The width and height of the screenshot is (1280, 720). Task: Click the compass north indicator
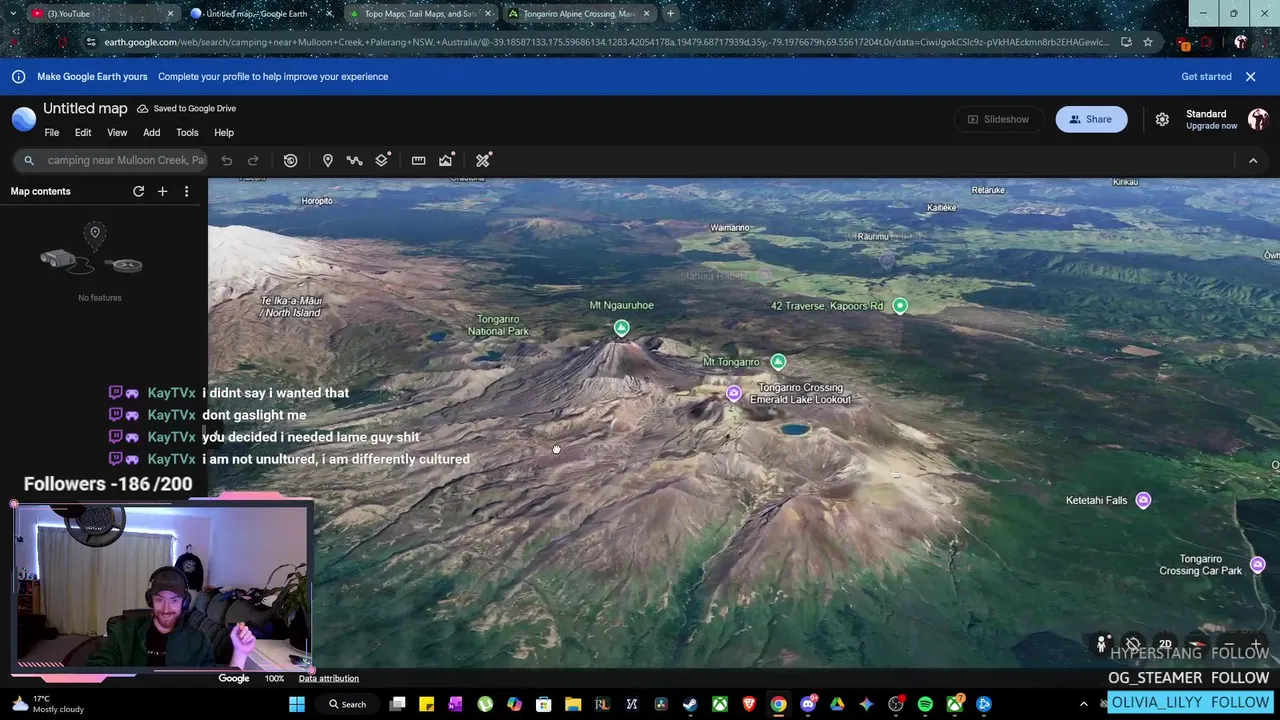(1196, 645)
